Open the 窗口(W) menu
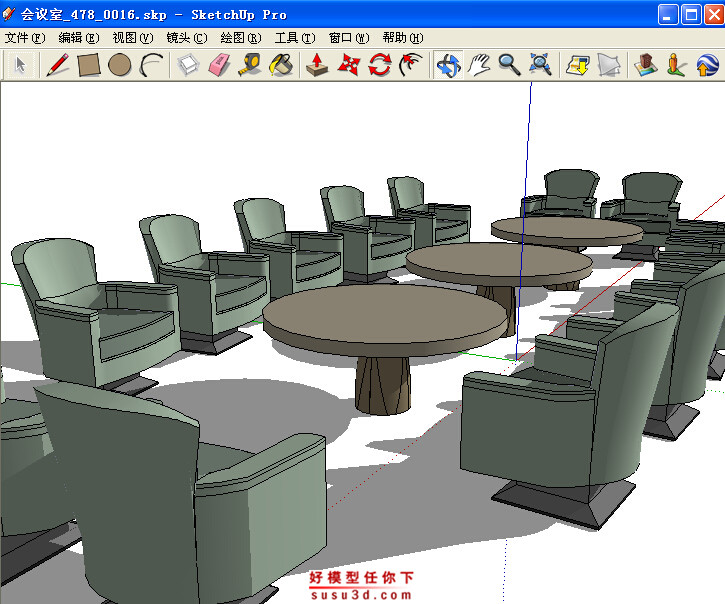The image size is (725, 604). (349, 38)
